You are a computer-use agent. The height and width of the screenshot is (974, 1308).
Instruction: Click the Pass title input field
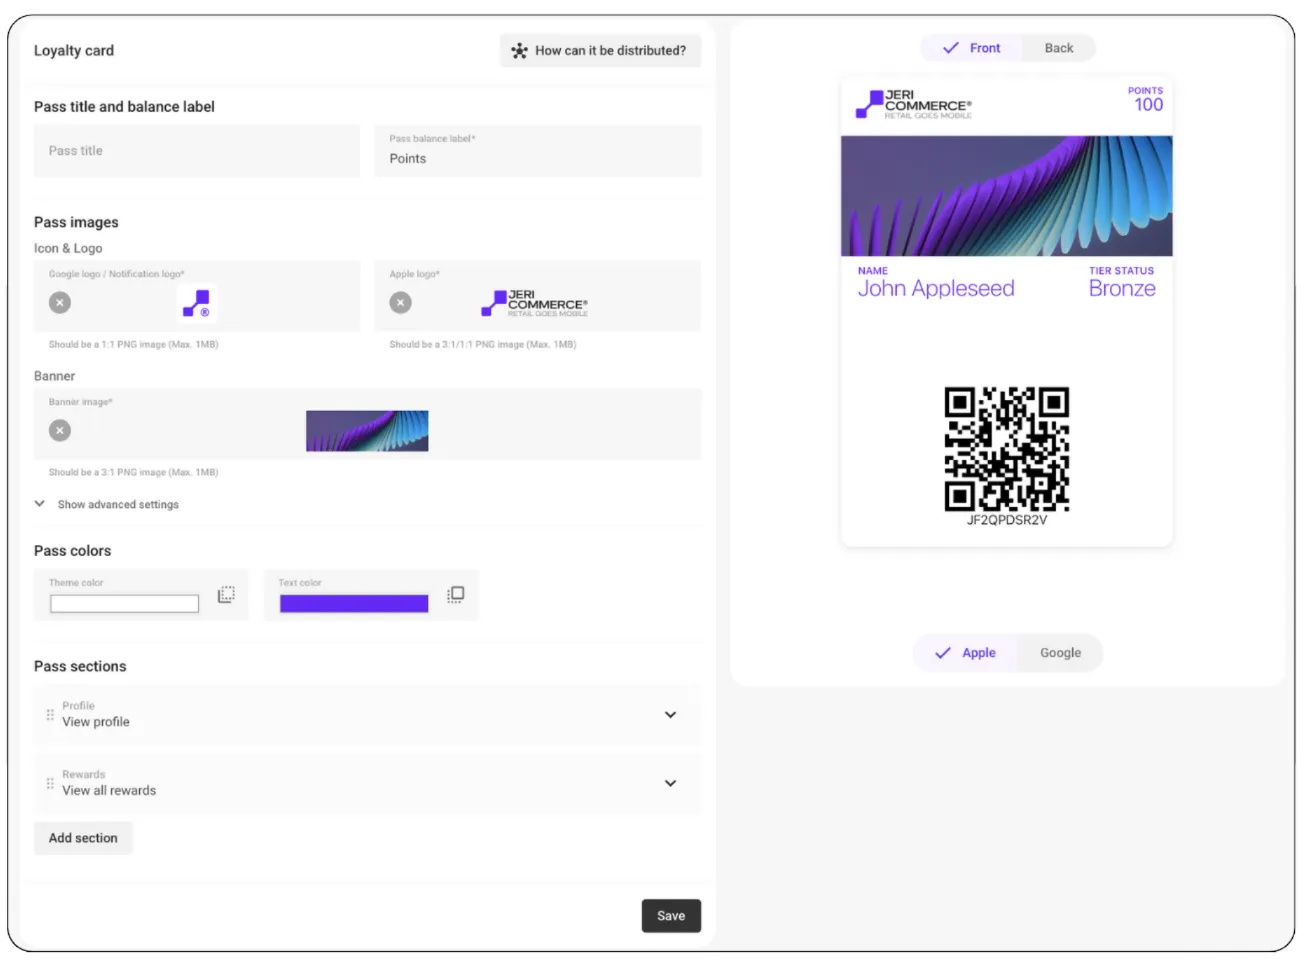coord(197,151)
